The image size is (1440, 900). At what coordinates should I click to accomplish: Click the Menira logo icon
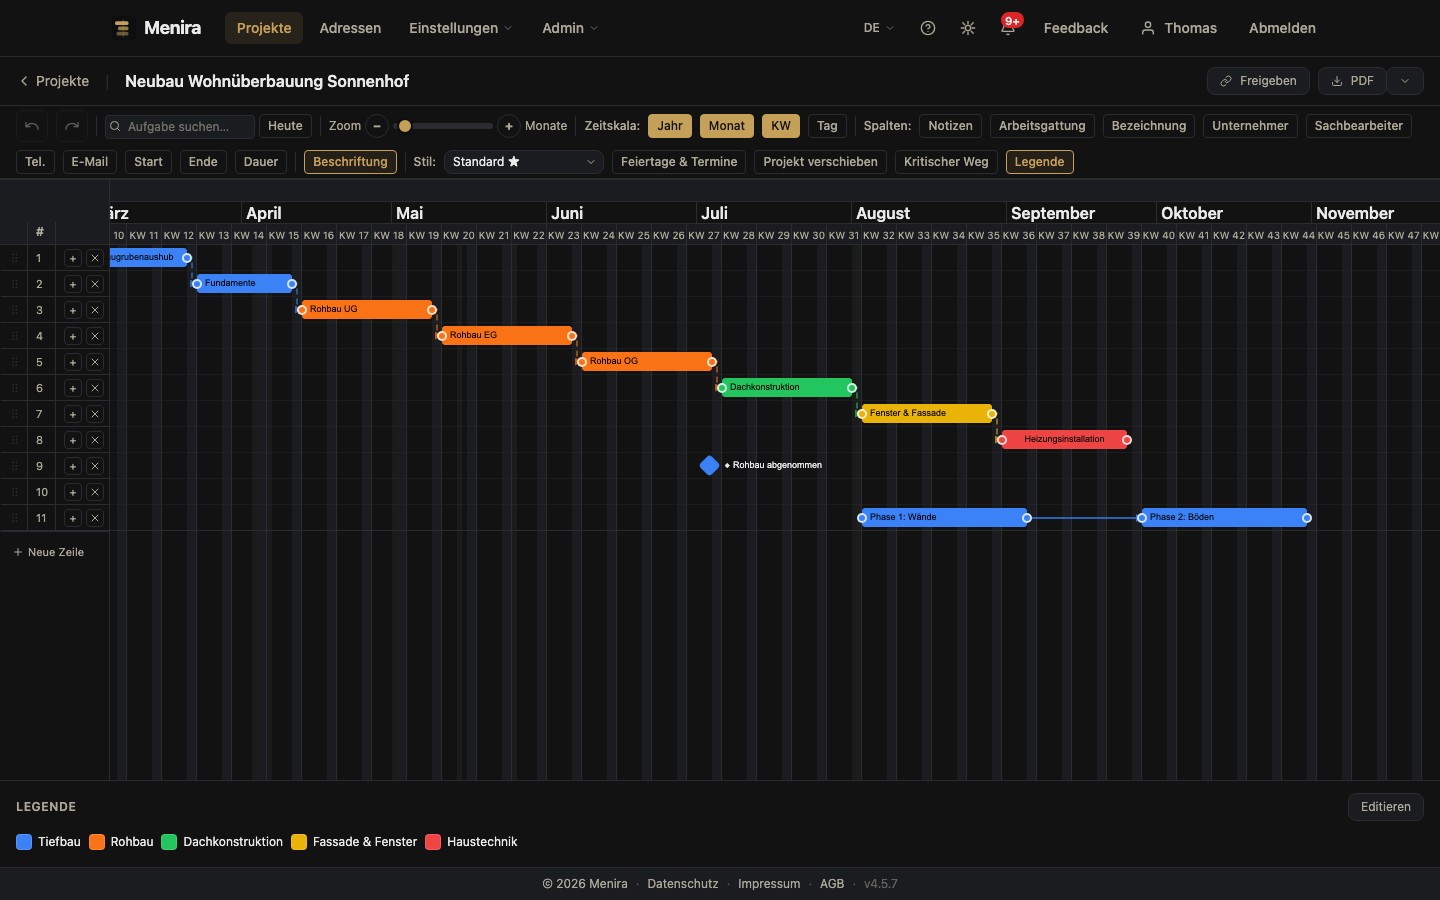point(122,28)
